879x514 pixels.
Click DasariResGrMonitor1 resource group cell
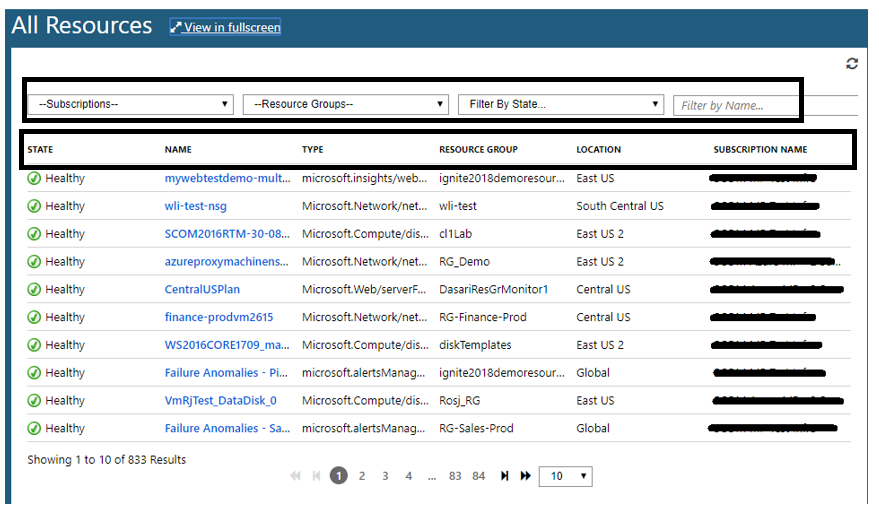[493, 289]
